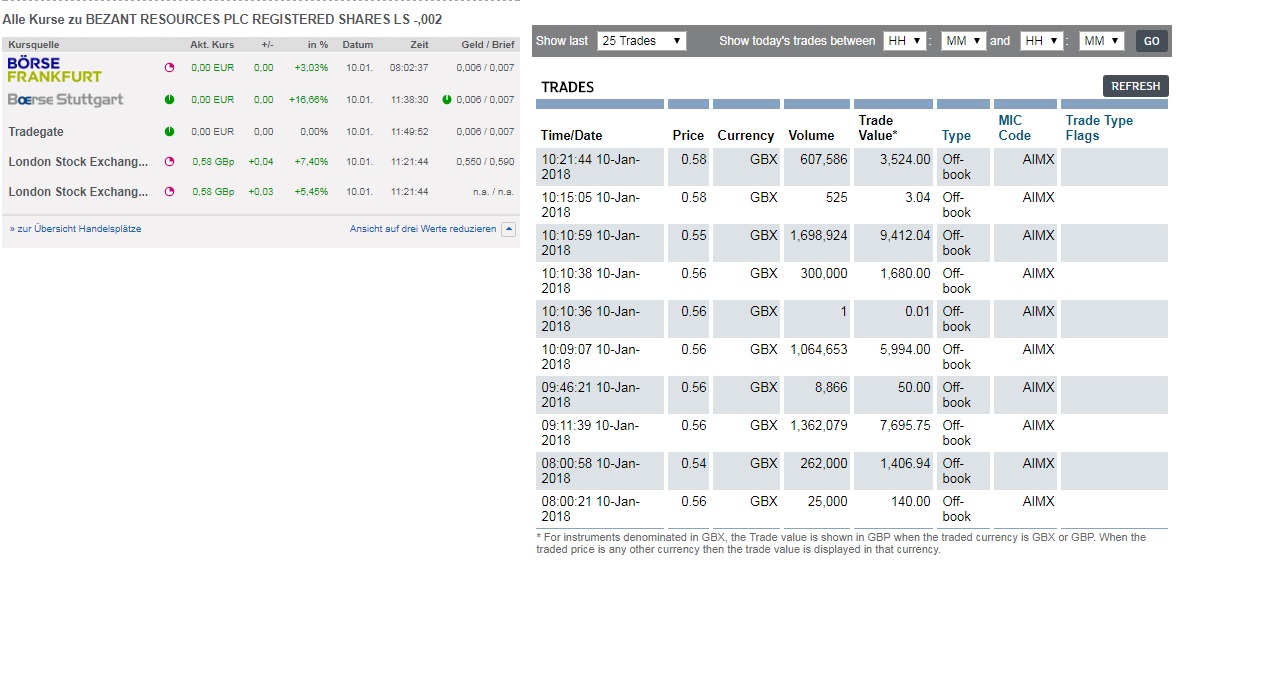Collapse list with the up-arrow icon

[508, 229]
